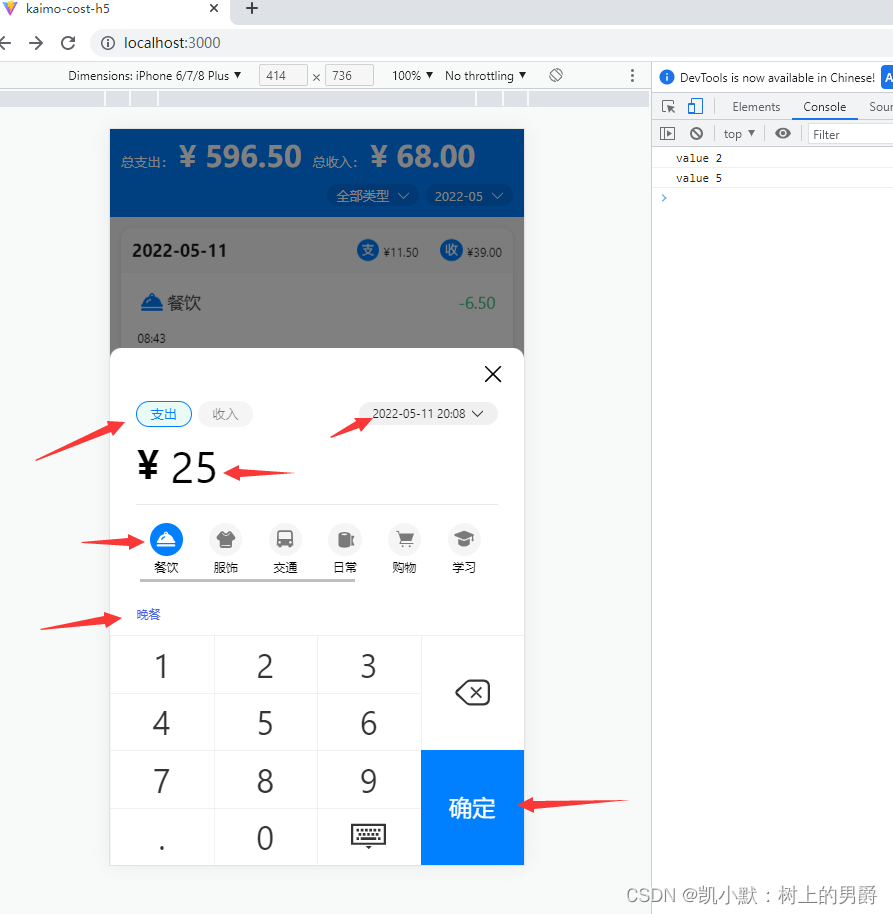Tap keypad number 0
Viewport: 893px width, 914px height.
point(265,837)
